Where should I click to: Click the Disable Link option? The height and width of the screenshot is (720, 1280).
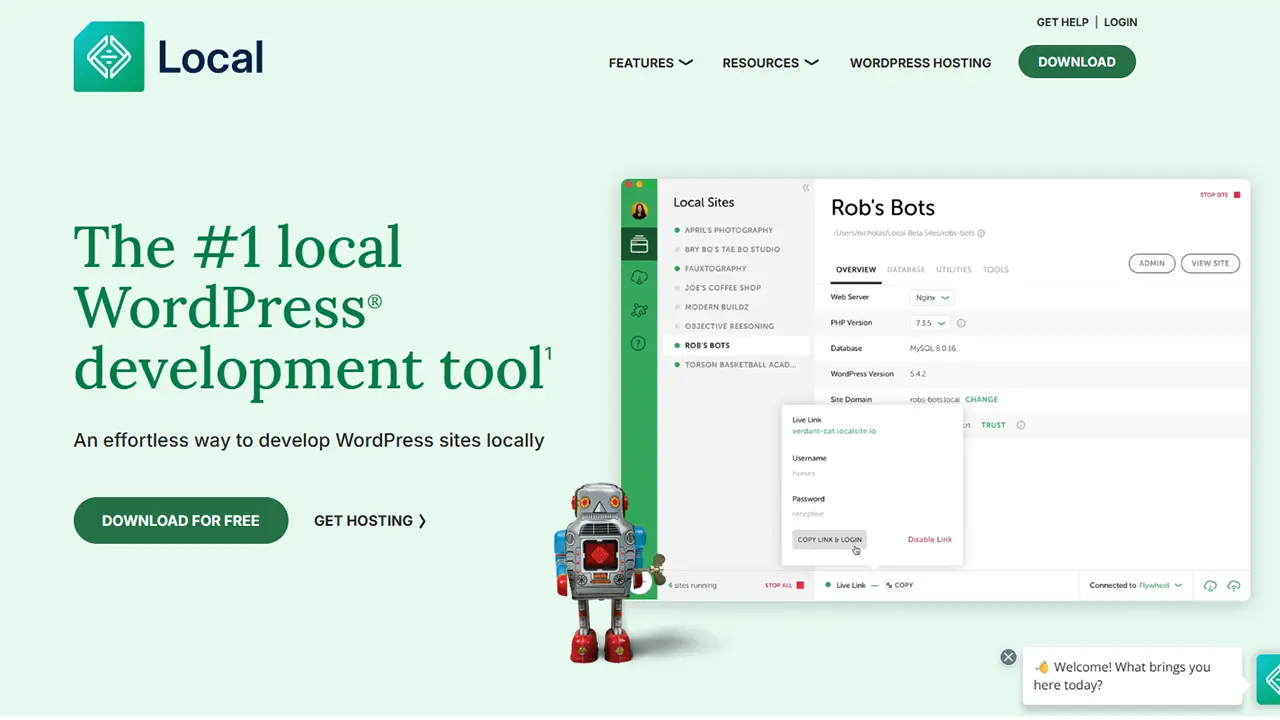pyautogui.click(x=930, y=540)
